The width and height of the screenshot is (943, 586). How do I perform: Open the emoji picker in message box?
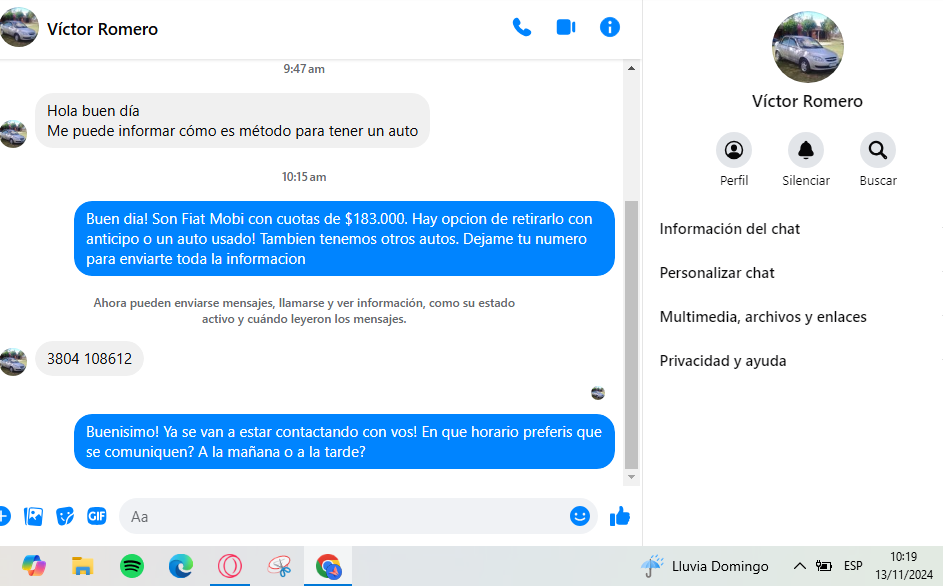coord(580,516)
